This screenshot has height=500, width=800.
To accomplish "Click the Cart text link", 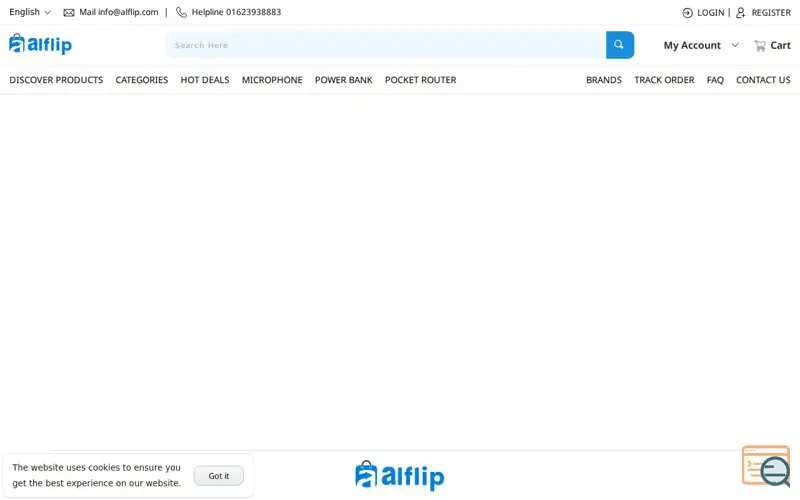I will point(780,45).
